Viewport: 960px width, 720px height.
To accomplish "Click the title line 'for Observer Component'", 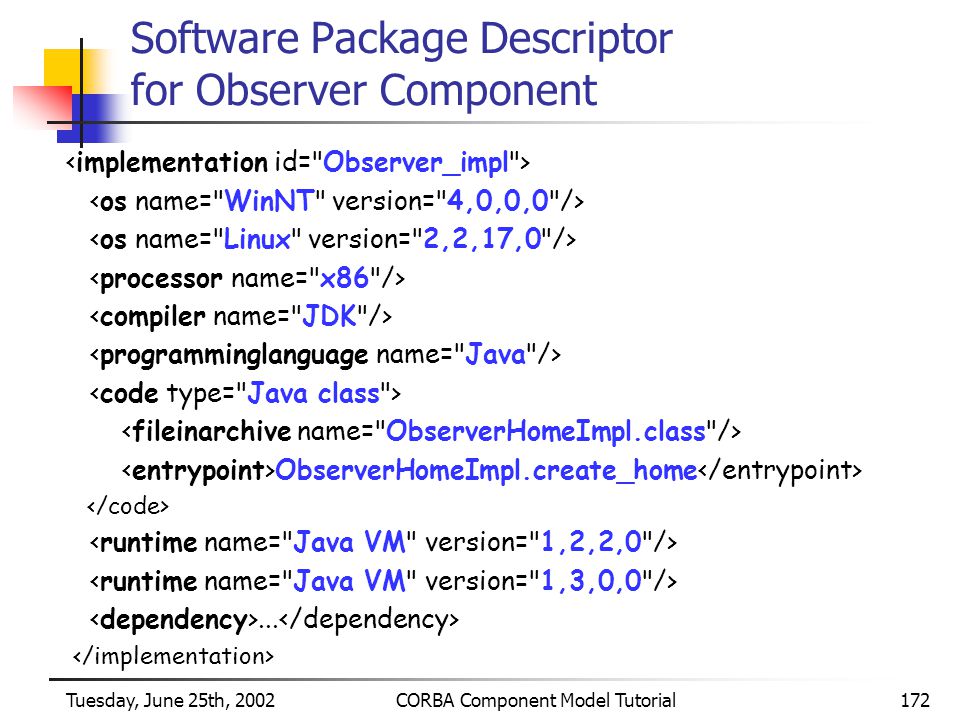I will coord(364,91).
